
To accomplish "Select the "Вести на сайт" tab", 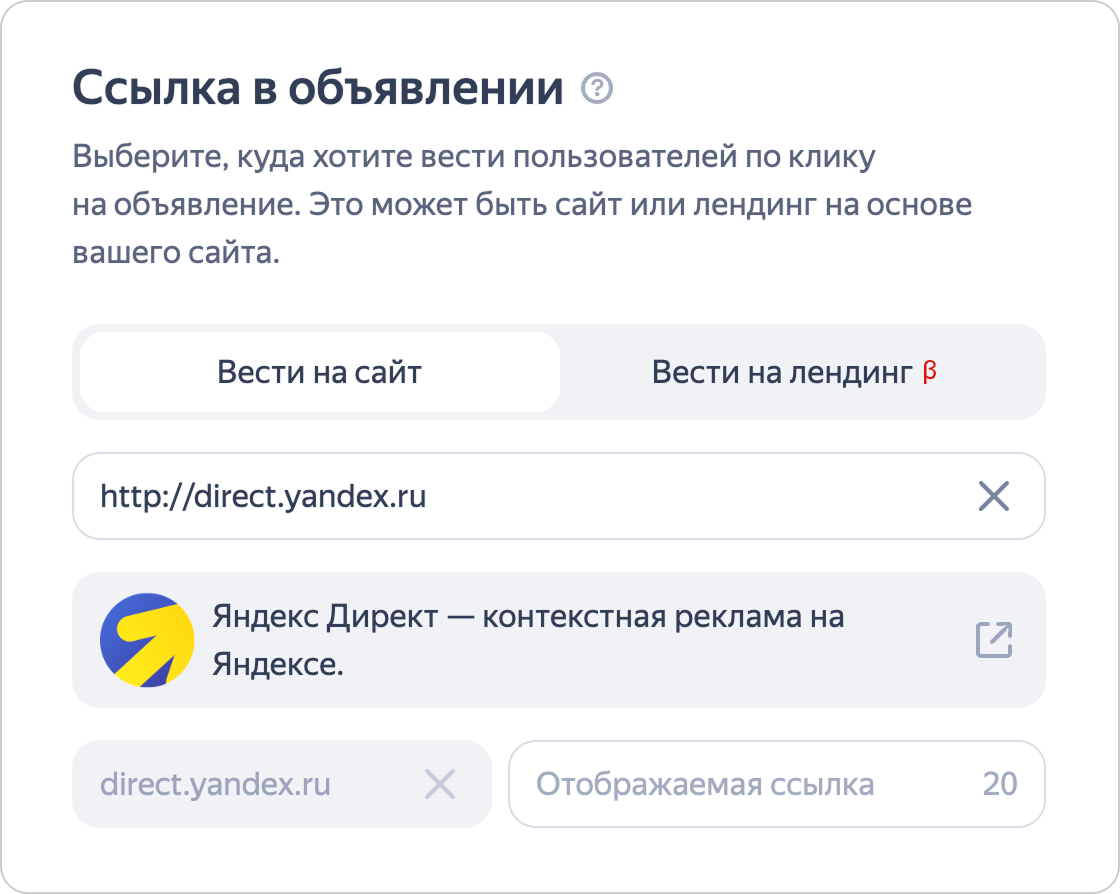I will coord(320,373).
